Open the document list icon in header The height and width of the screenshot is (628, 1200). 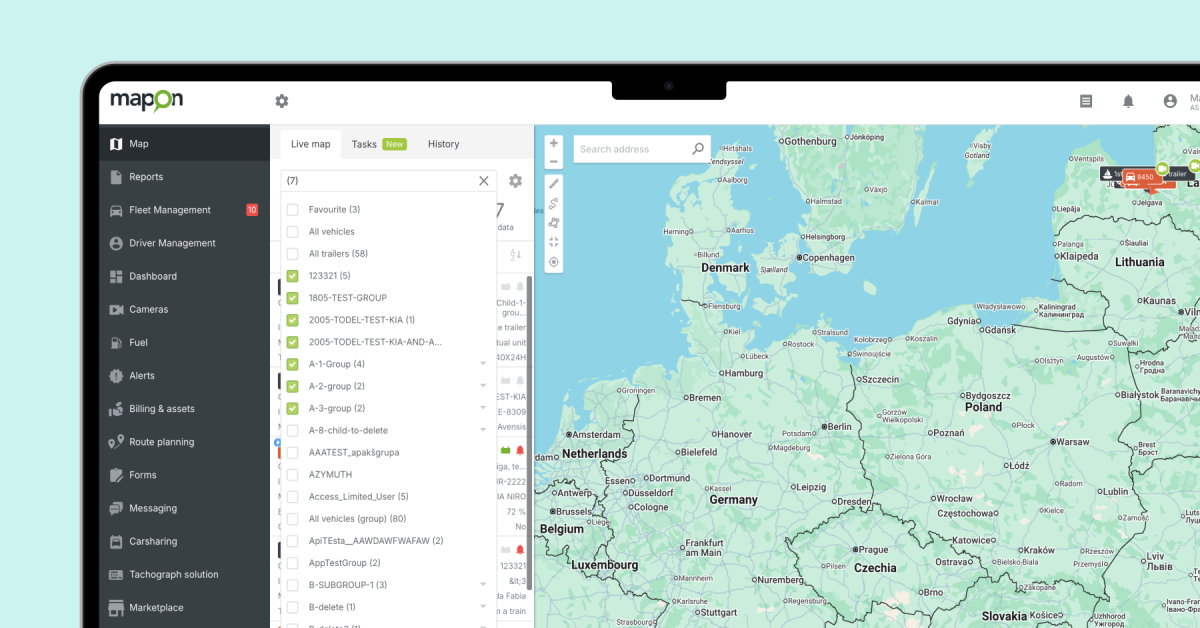(x=1086, y=101)
